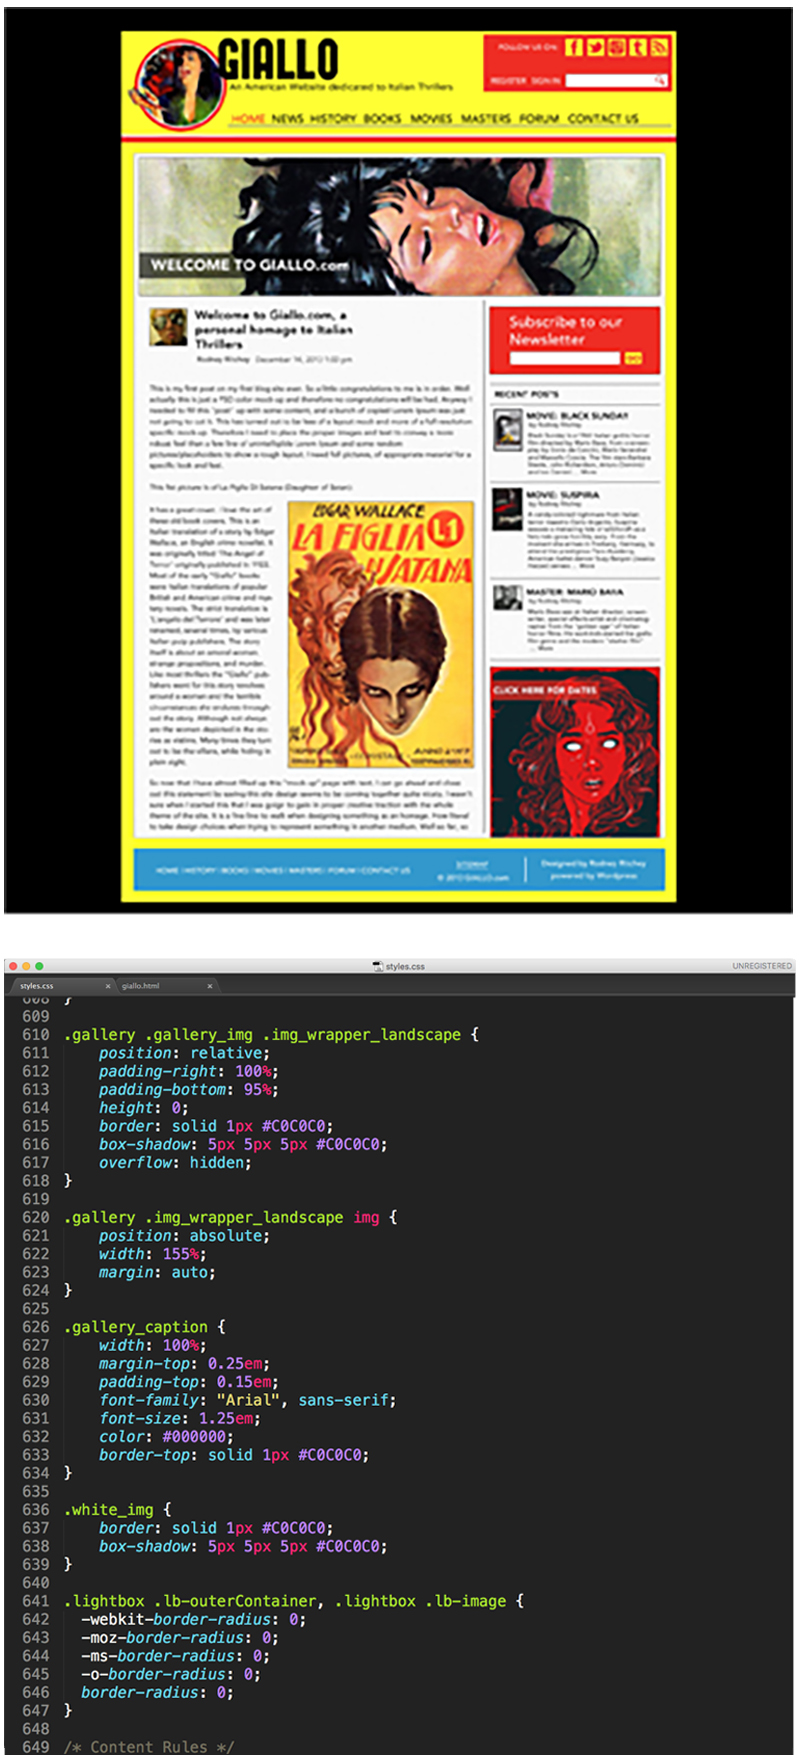Click the Go button beside the newsletter field

(x=633, y=358)
